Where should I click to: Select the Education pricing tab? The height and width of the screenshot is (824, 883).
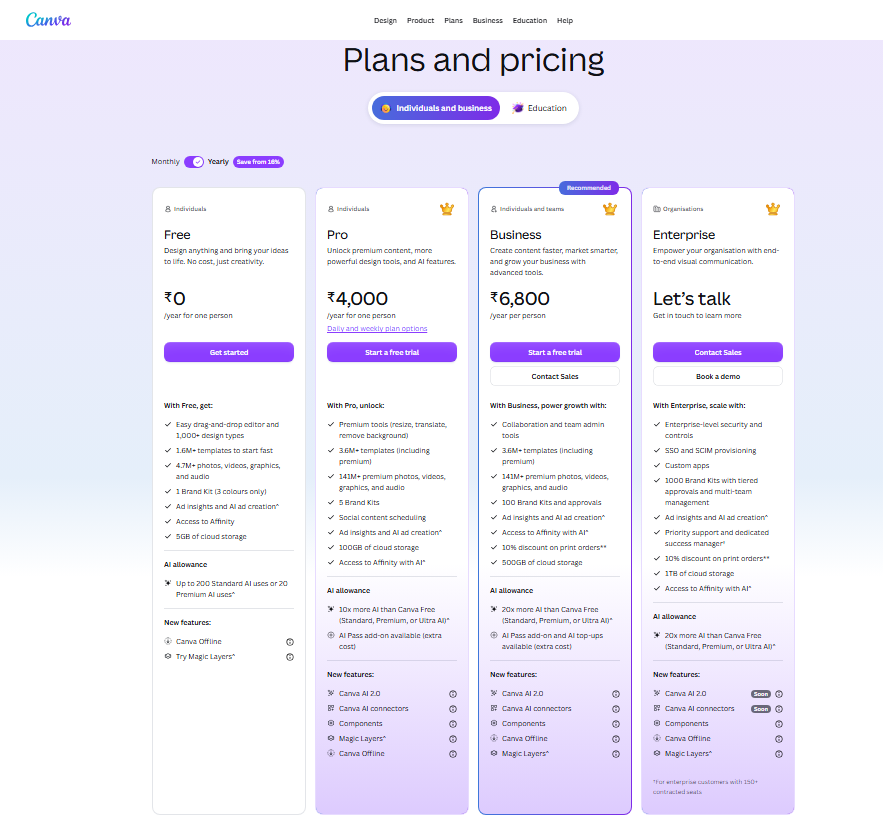point(539,108)
